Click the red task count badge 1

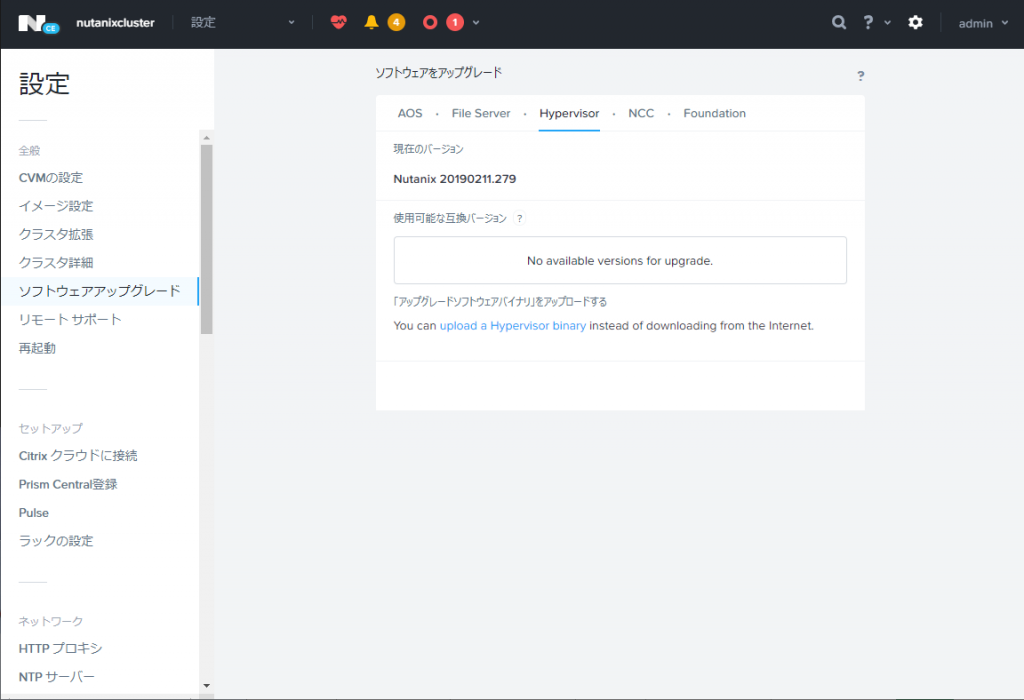click(455, 22)
